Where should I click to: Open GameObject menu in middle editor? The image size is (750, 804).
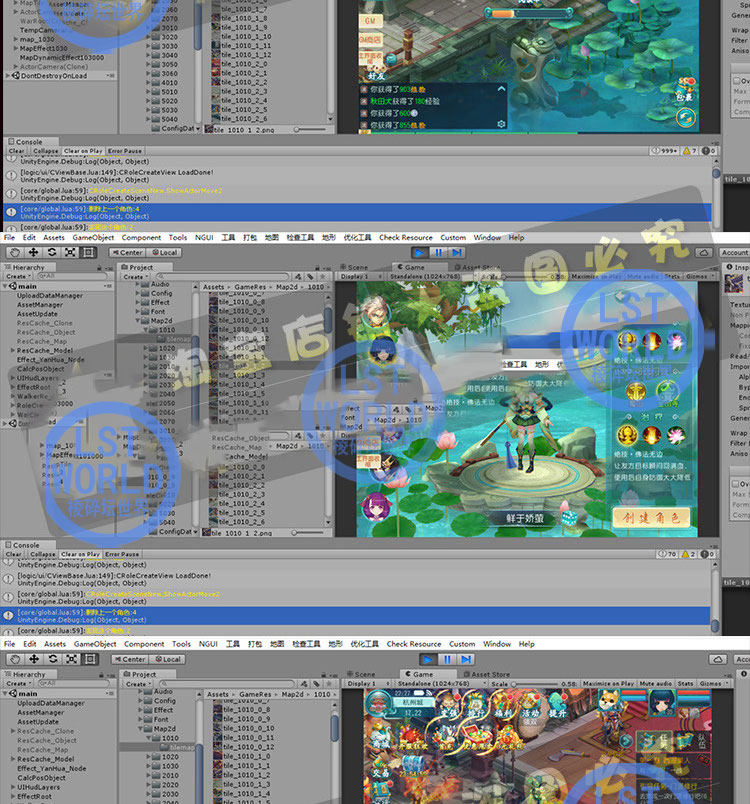tap(93, 237)
